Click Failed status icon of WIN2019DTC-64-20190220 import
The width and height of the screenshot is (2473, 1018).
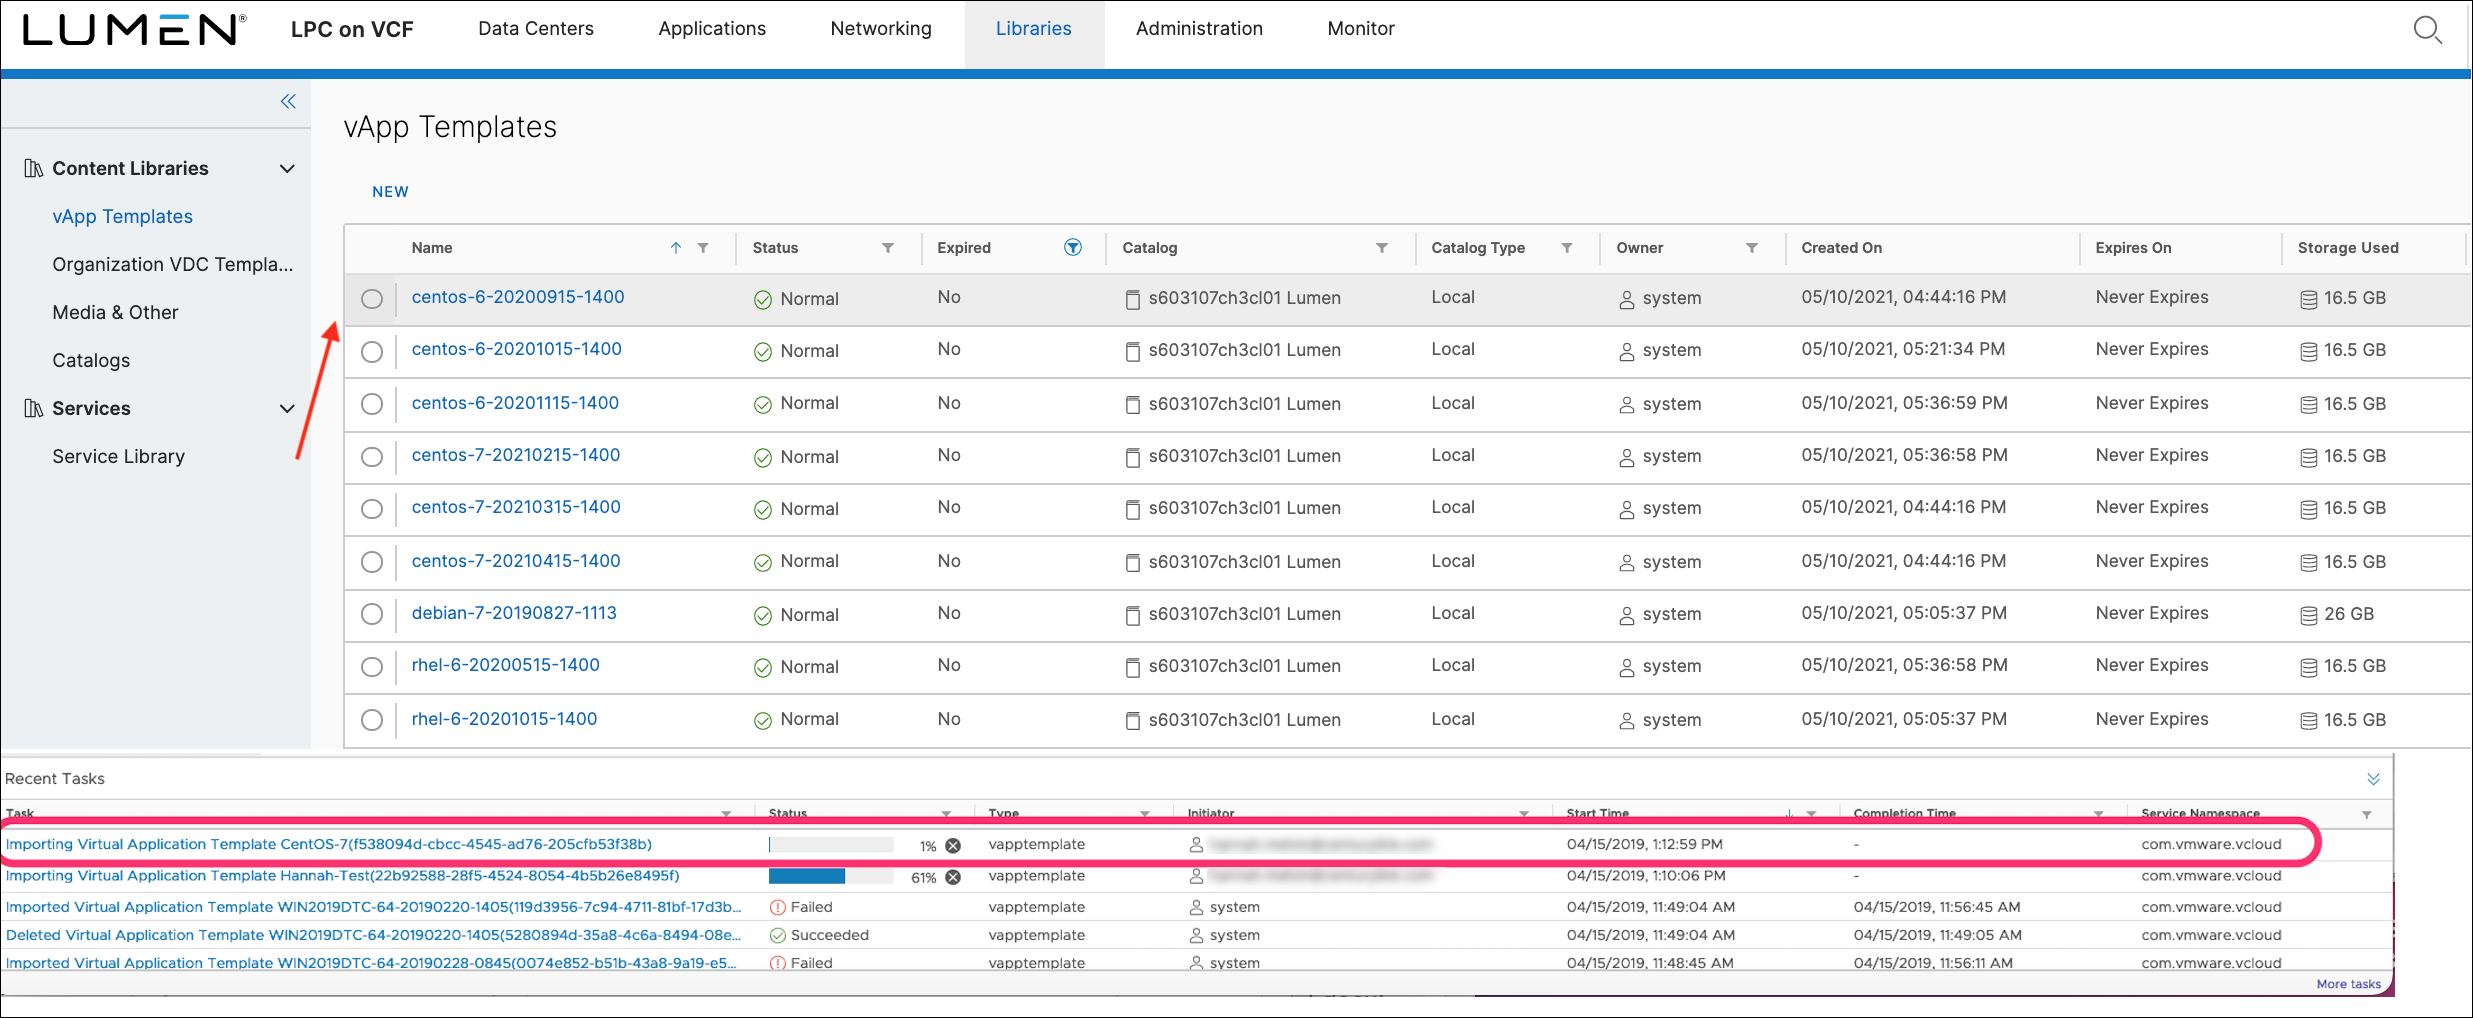tap(777, 907)
